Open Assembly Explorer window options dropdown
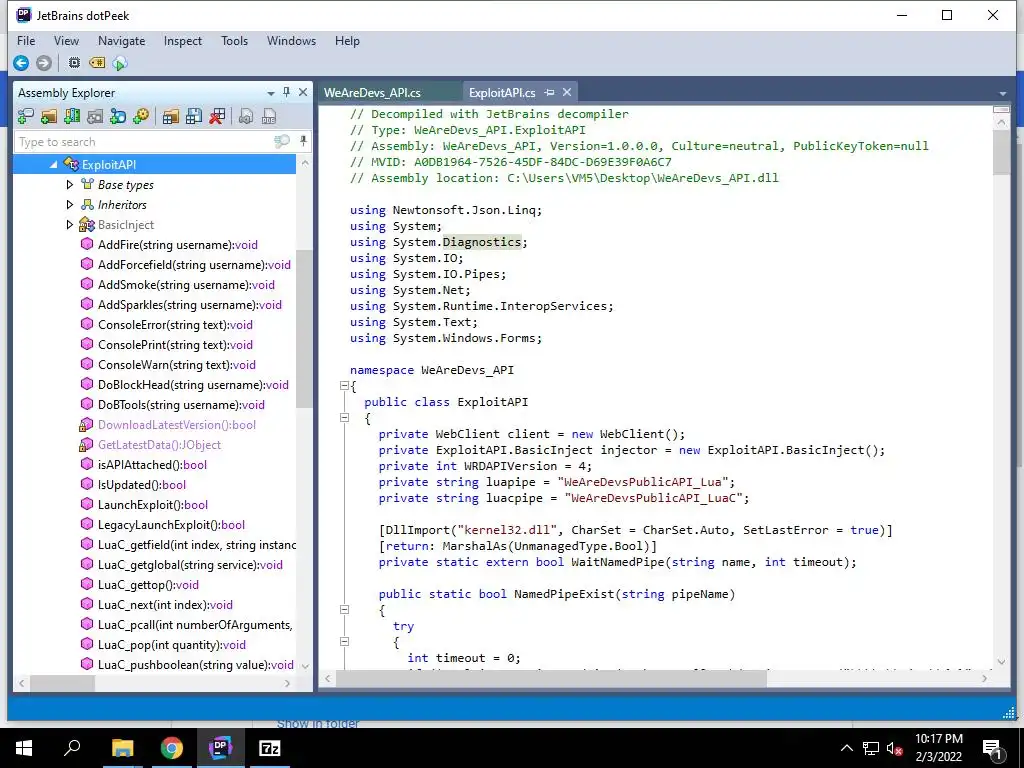The image size is (1024, 768). (x=270, y=93)
